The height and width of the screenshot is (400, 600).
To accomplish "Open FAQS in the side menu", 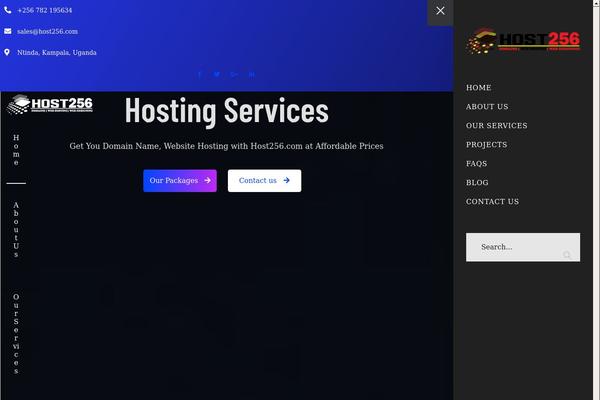I will (476, 163).
